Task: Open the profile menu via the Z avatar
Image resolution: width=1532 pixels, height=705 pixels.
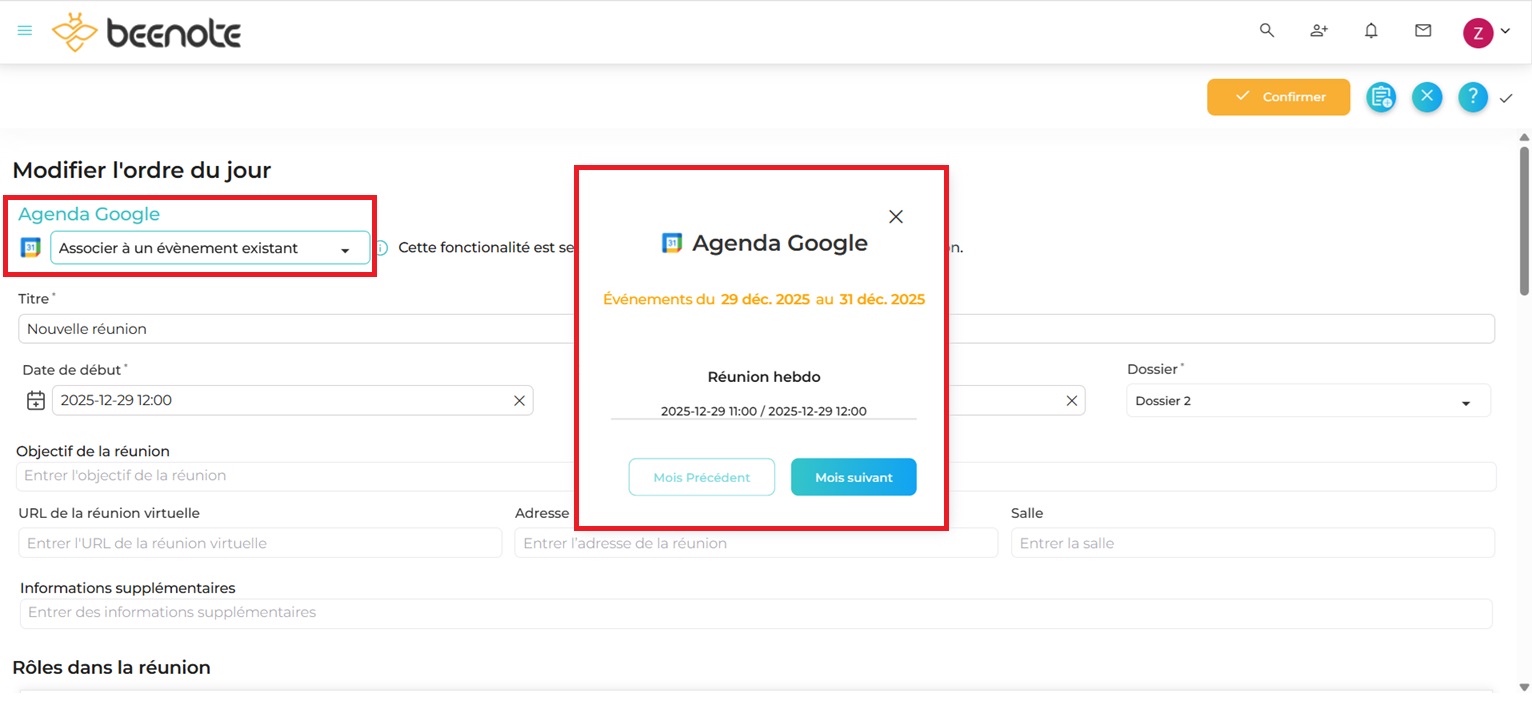Action: (1478, 32)
